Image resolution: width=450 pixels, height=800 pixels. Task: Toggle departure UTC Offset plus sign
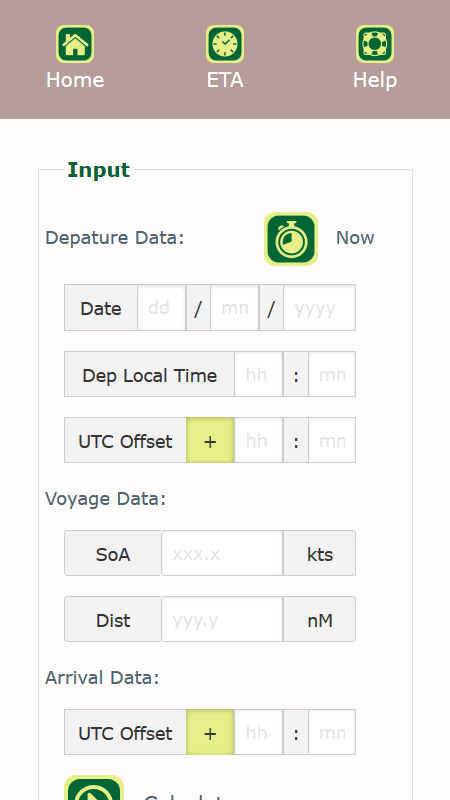pos(210,440)
